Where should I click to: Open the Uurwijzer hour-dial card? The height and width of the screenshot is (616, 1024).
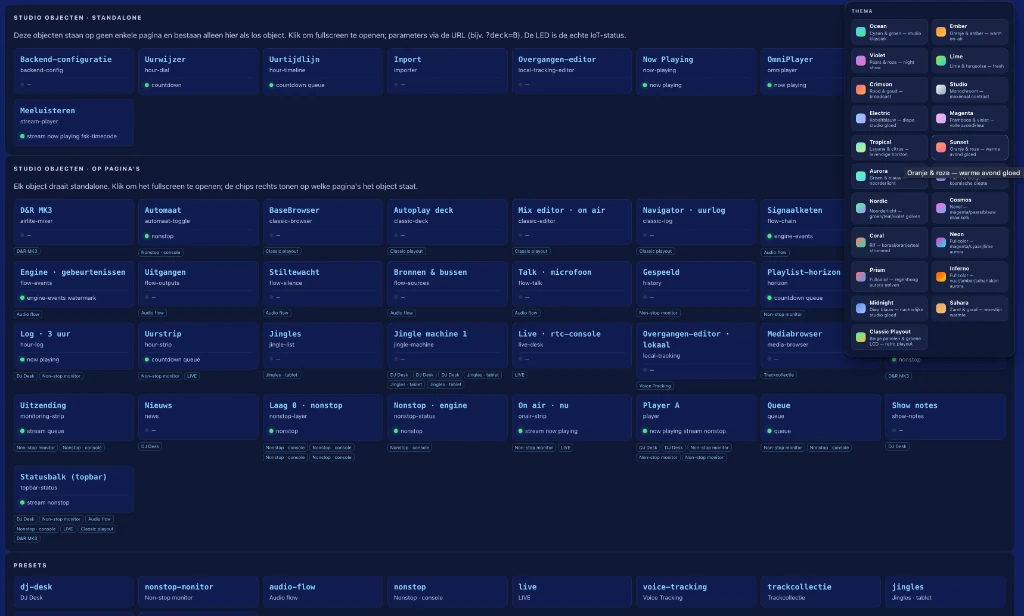tap(199, 71)
